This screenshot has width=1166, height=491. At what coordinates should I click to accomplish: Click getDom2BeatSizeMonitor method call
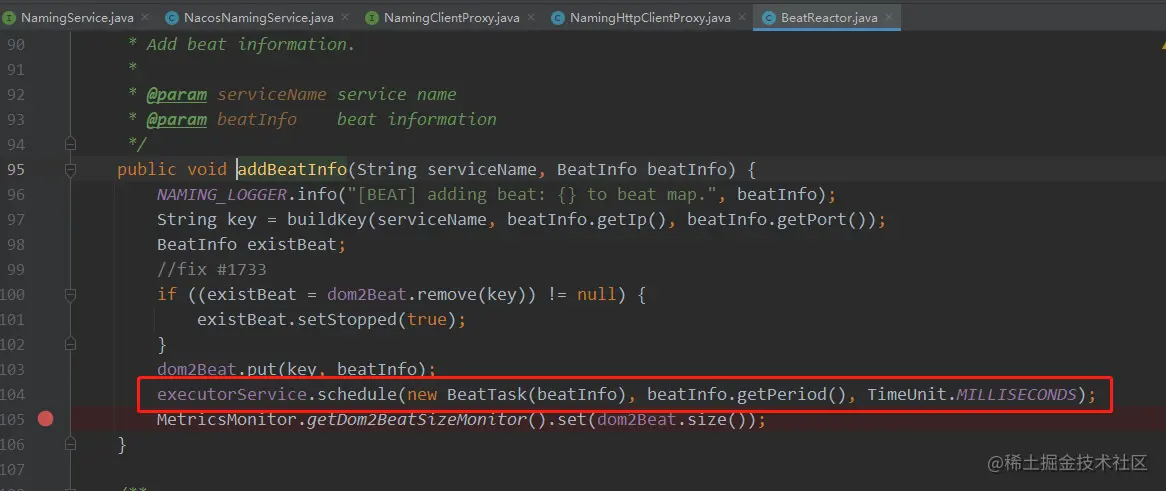416,420
